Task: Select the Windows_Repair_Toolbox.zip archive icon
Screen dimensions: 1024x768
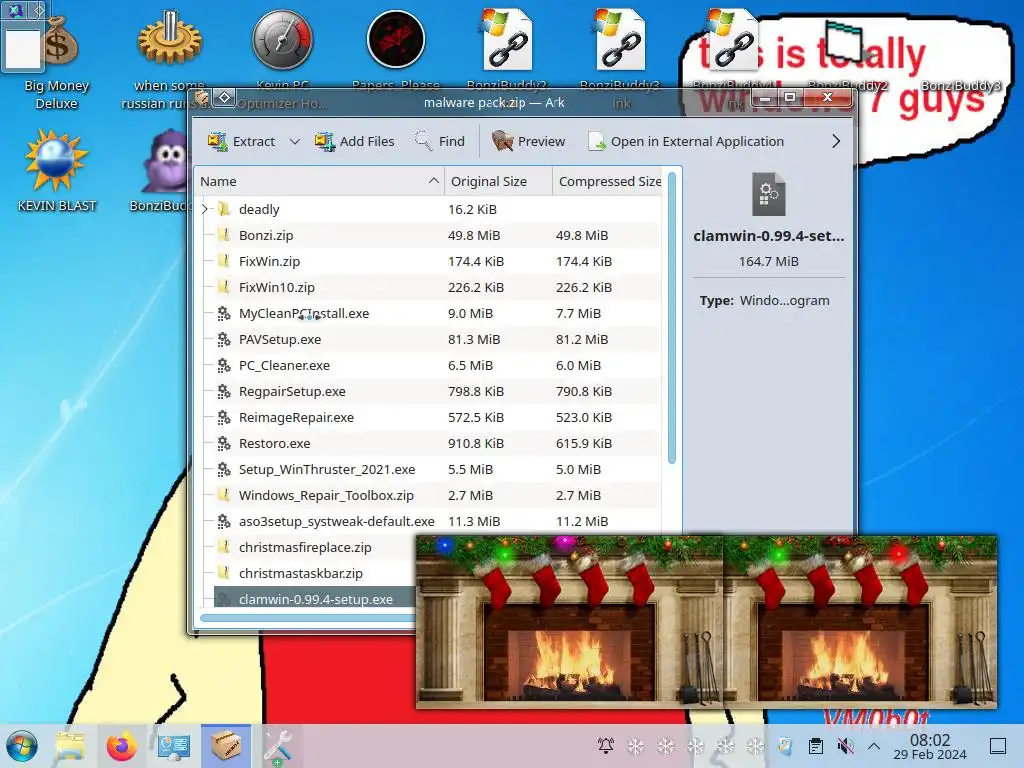Action: pos(224,495)
